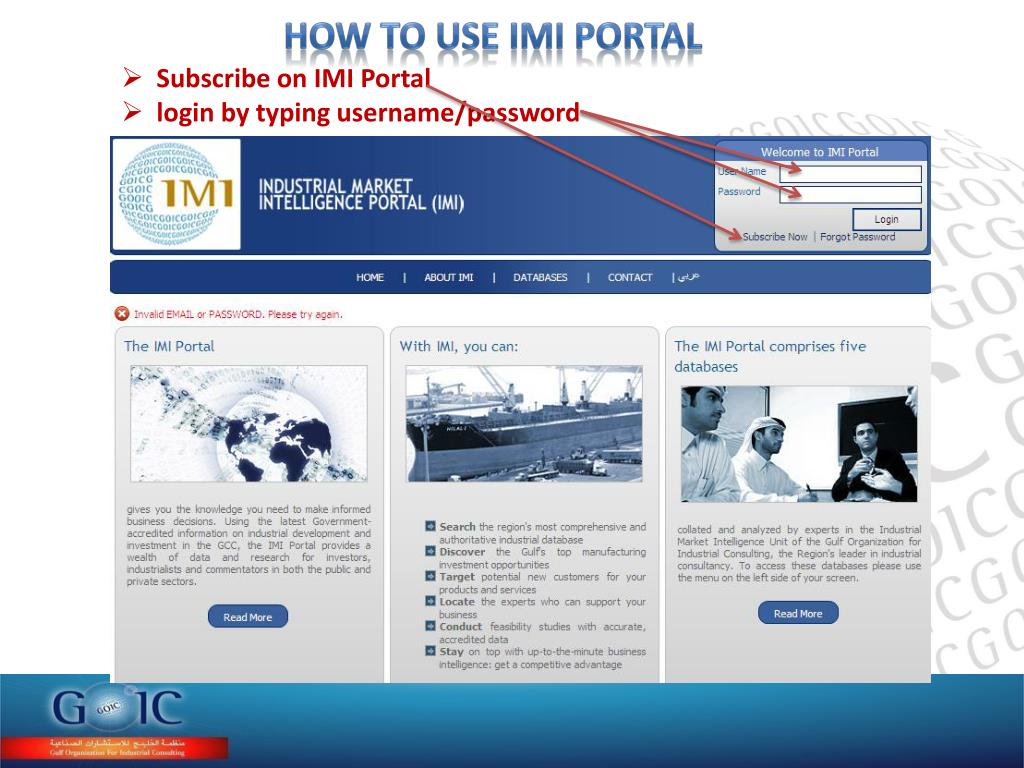1024x768 pixels.
Task: Click 'HOW TO USE IMI PORTAL' slide title
Action: 493,37
